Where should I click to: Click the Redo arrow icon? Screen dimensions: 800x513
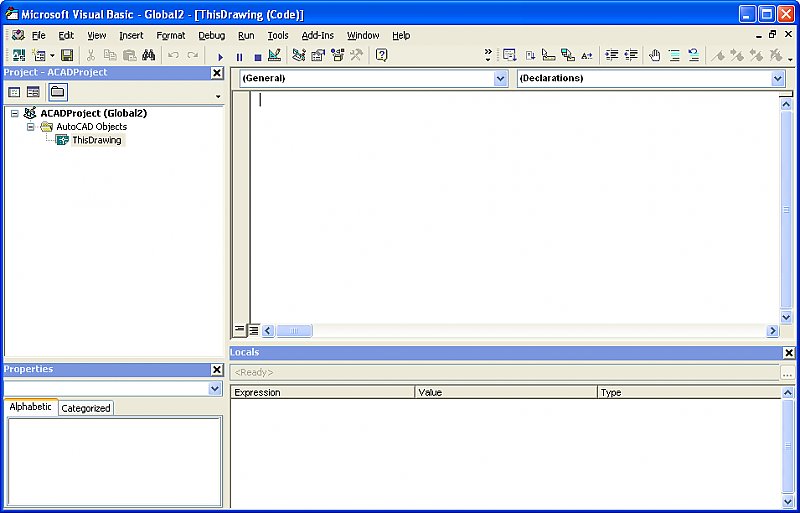pyautogui.click(x=192, y=55)
